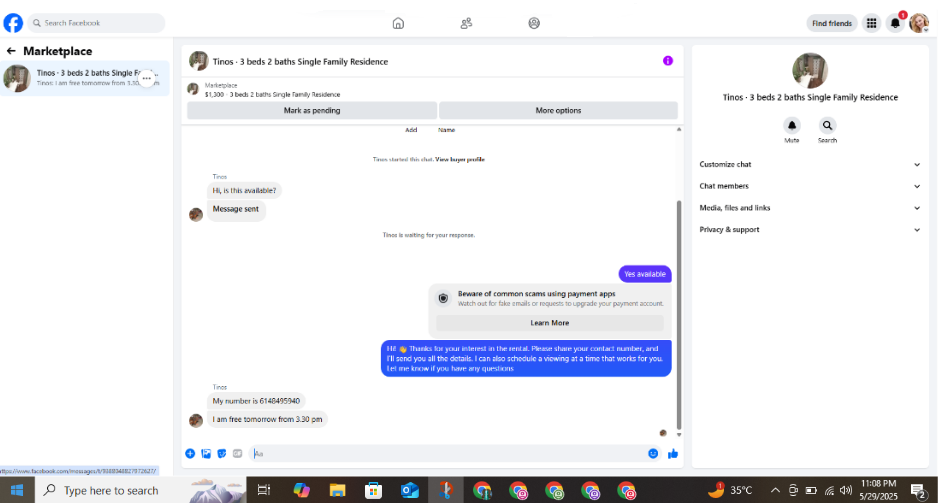
Task: Open the View buyer profile link
Action: 459,160
